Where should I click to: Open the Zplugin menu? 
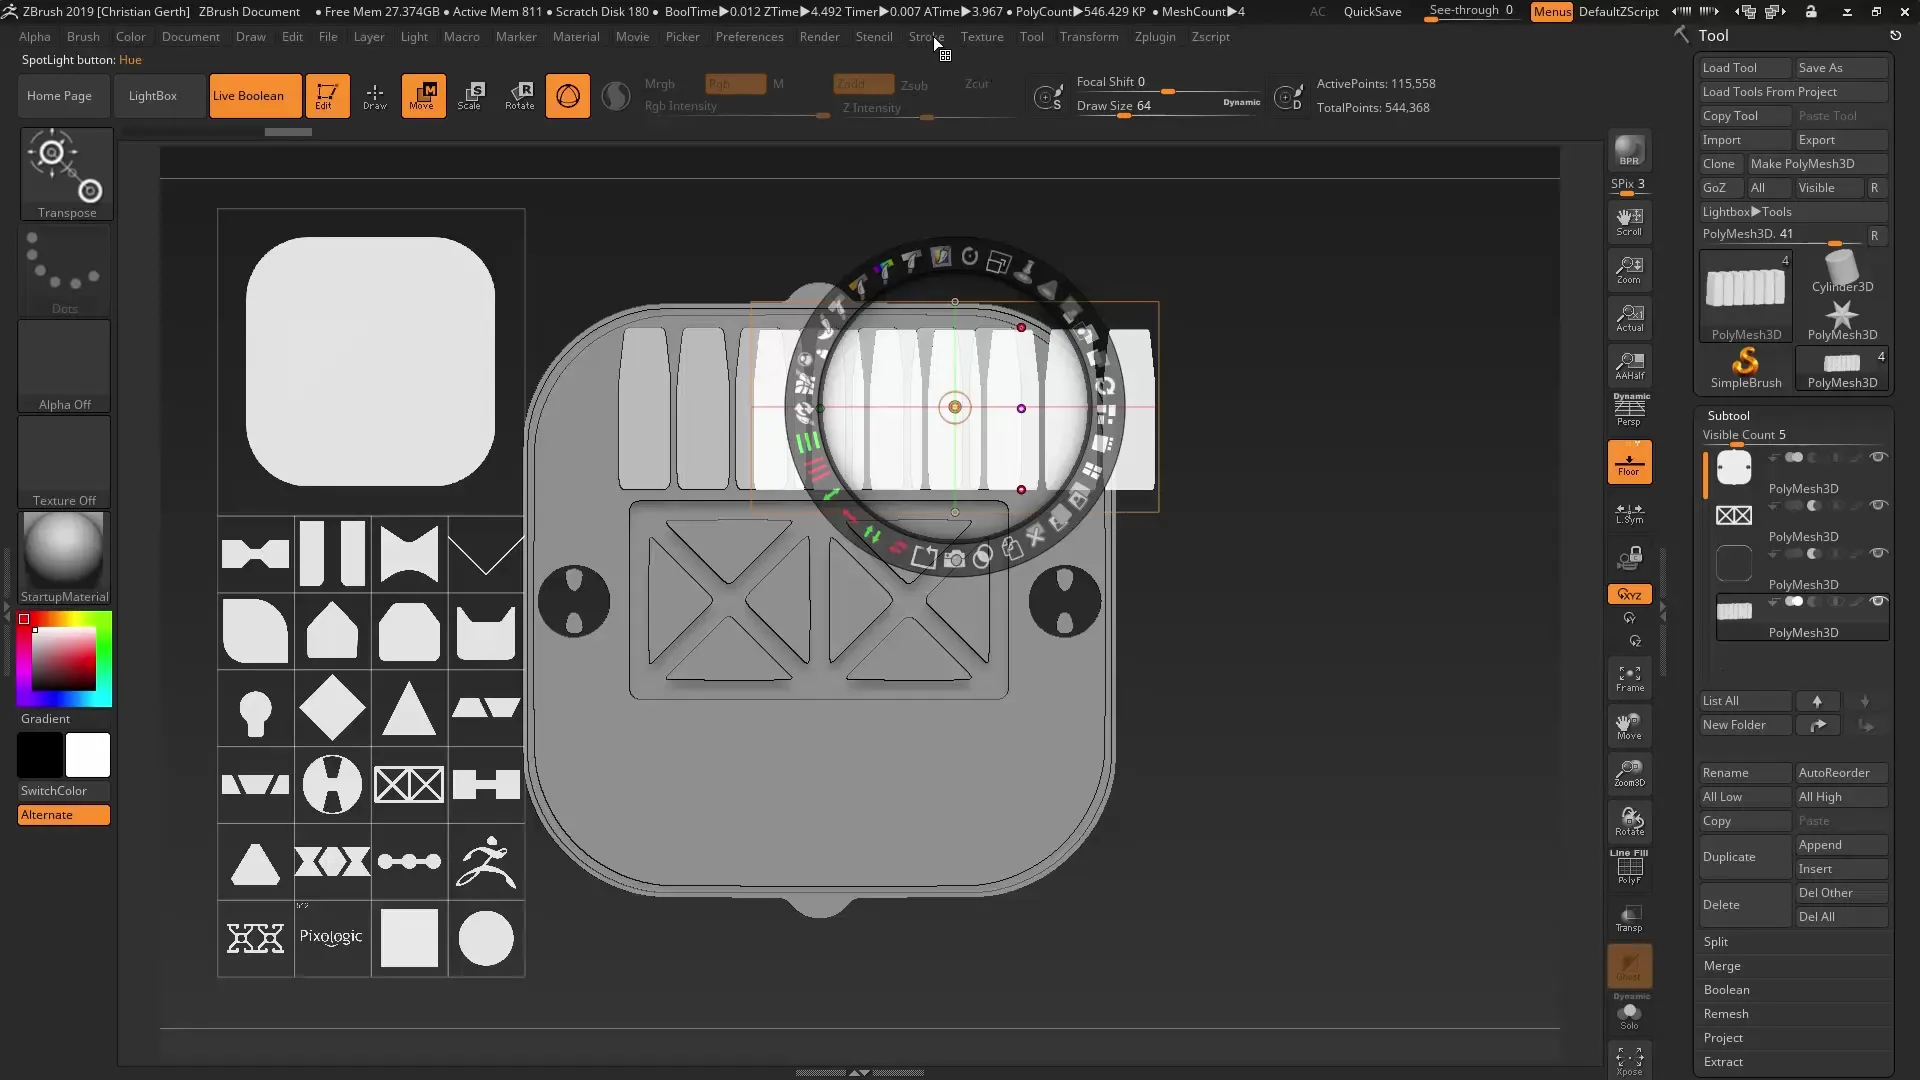pos(1155,37)
